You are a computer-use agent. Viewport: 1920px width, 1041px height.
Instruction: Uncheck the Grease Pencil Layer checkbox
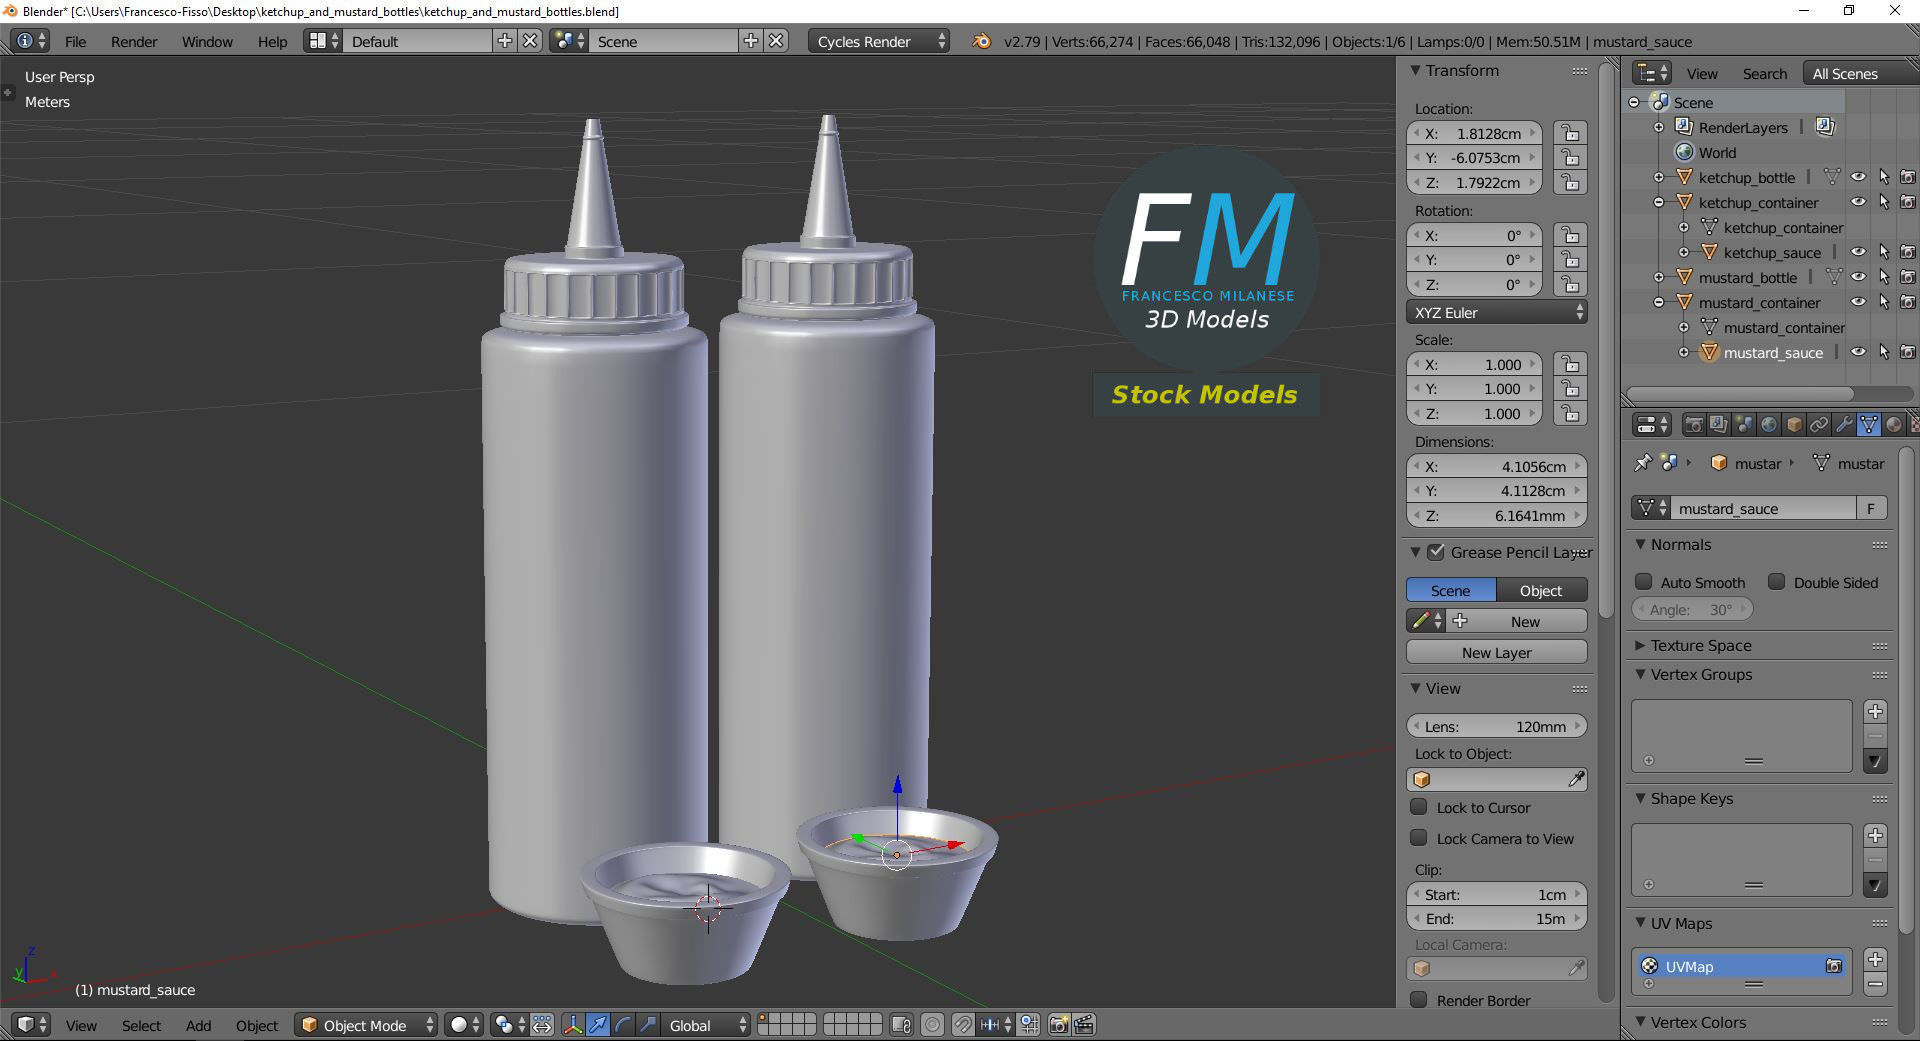1436,552
